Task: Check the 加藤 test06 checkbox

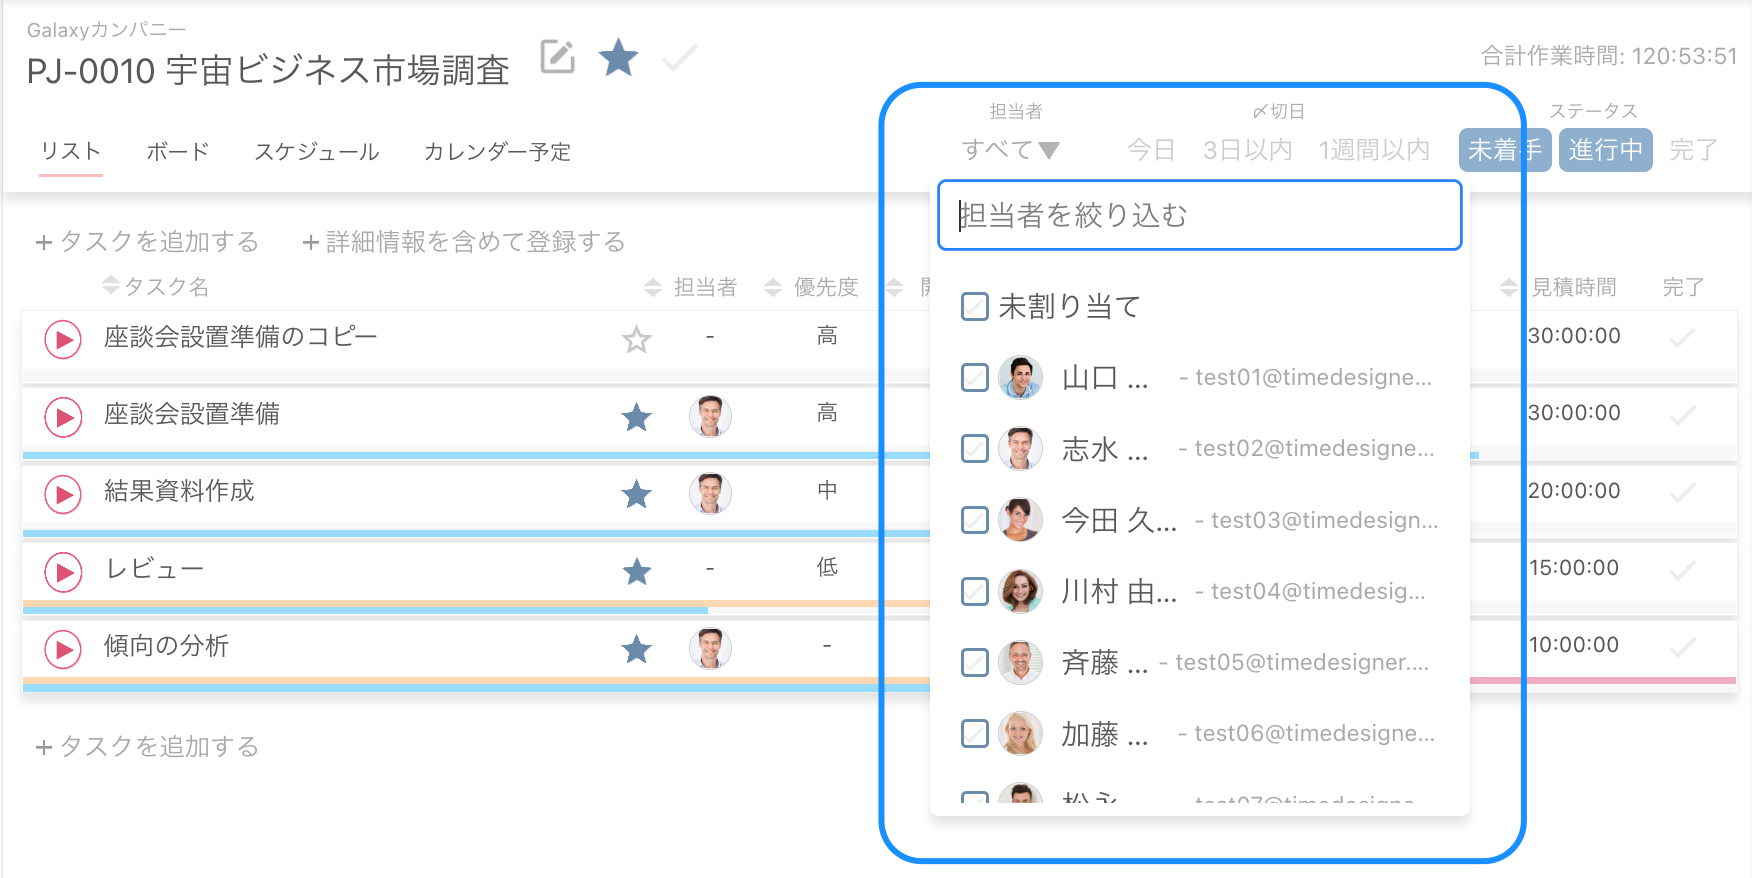Action: click(x=974, y=733)
